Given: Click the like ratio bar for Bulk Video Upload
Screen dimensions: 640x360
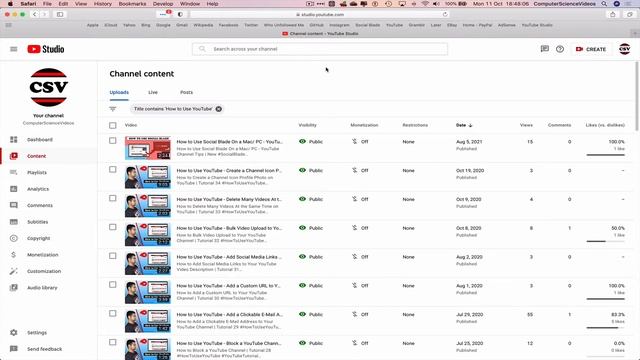Looking at the screenshot, I should [x=605, y=241].
